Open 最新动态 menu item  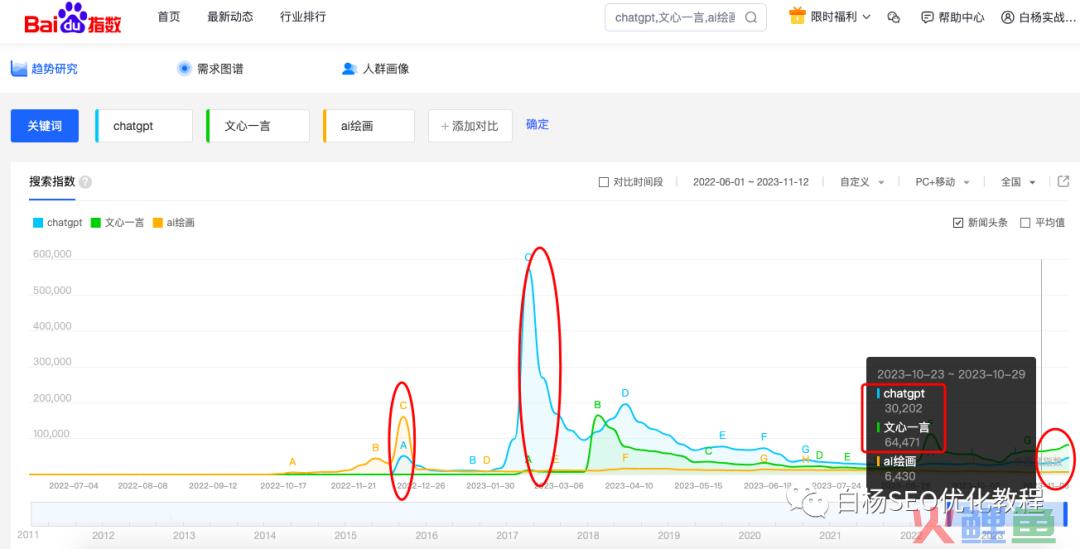click(x=230, y=17)
